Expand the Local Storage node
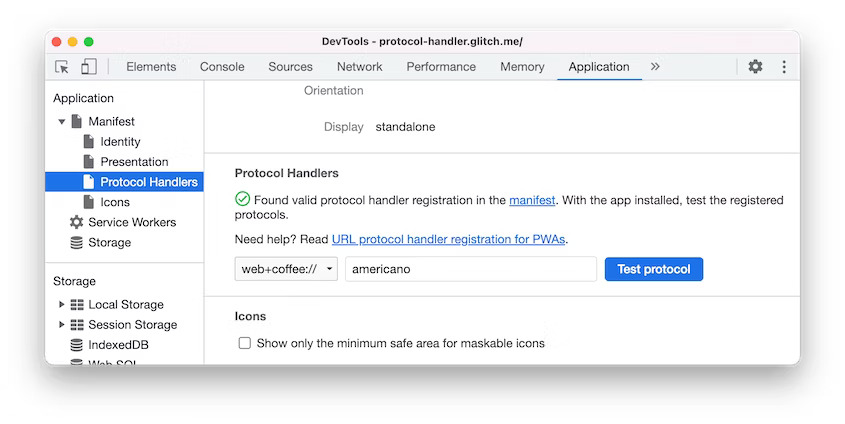This screenshot has width=845, height=424. 61,304
